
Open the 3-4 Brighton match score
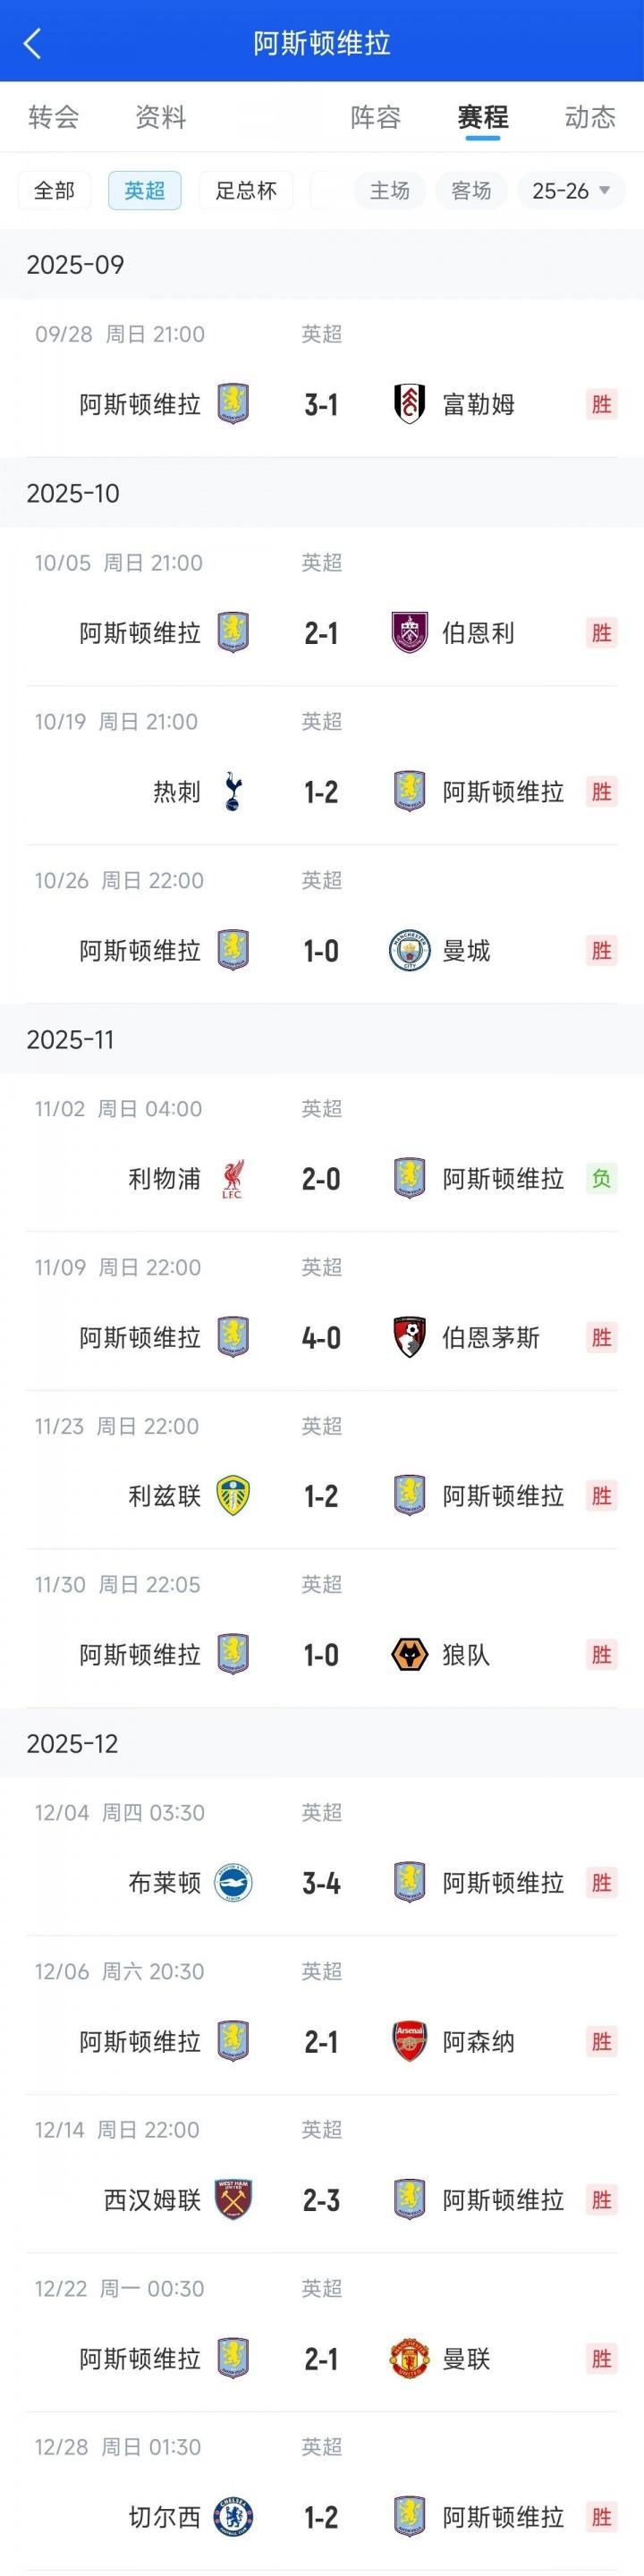321,1883
